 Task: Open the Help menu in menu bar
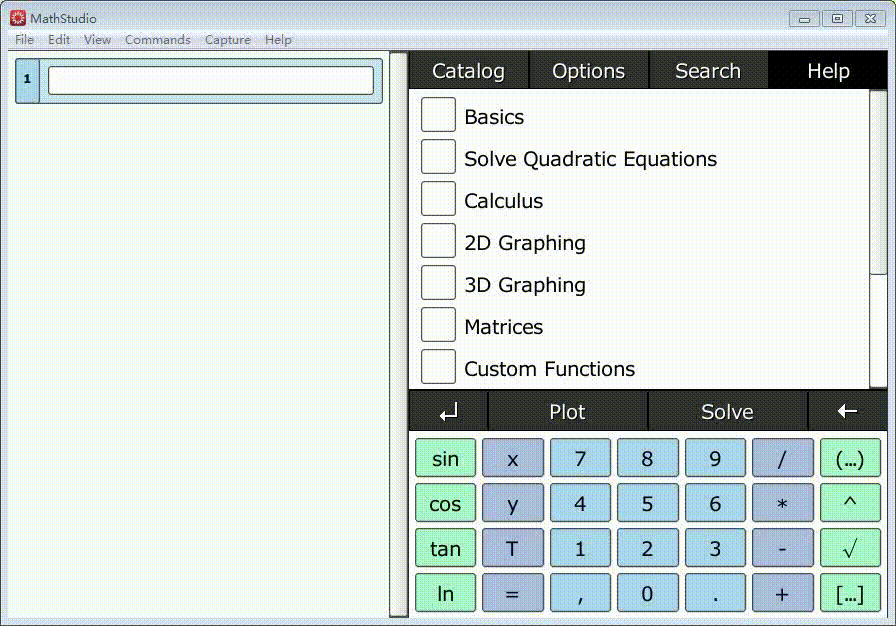click(278, 39)
